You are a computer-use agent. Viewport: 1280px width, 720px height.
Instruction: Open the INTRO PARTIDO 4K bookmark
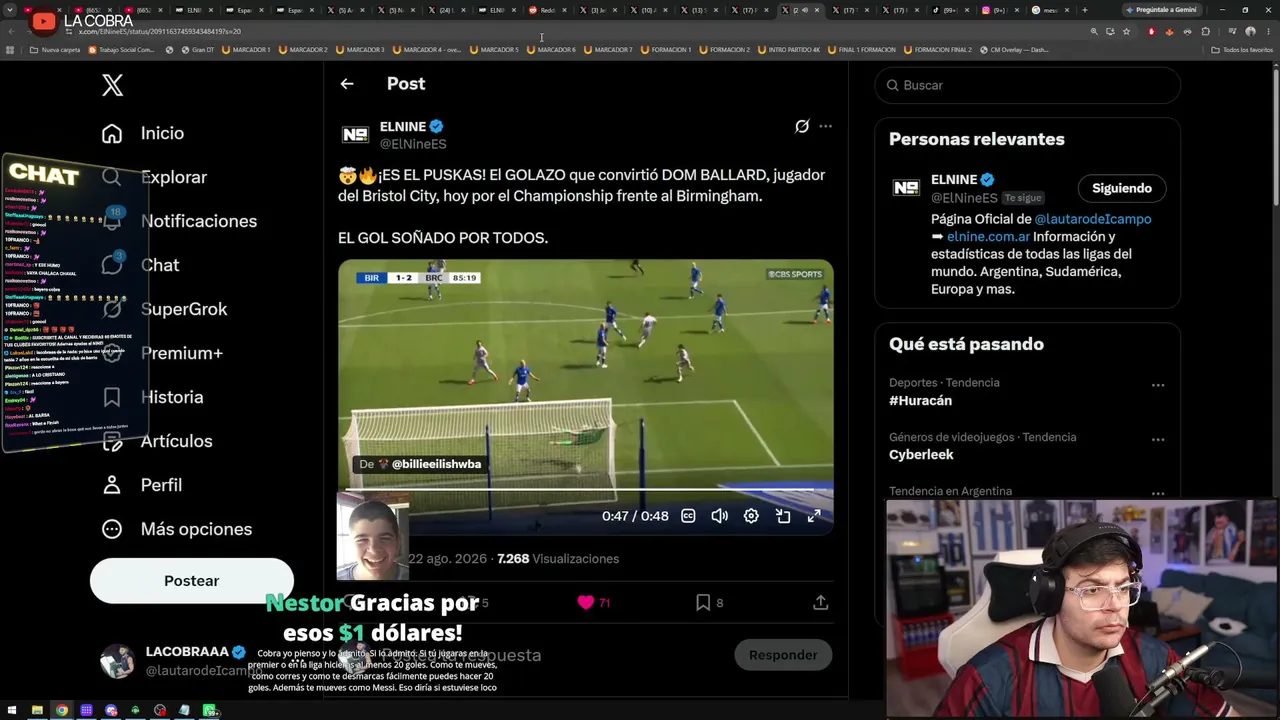point(789,50)
